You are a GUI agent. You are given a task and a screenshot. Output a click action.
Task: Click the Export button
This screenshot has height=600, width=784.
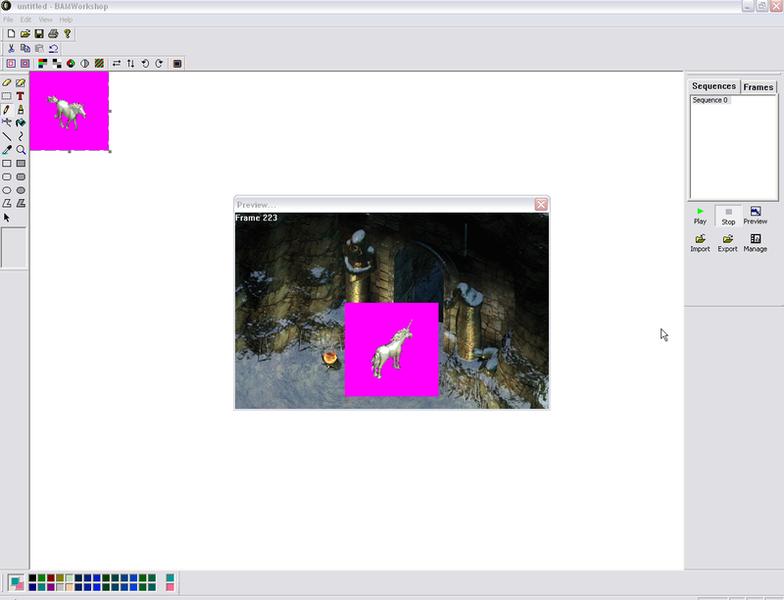728,243
